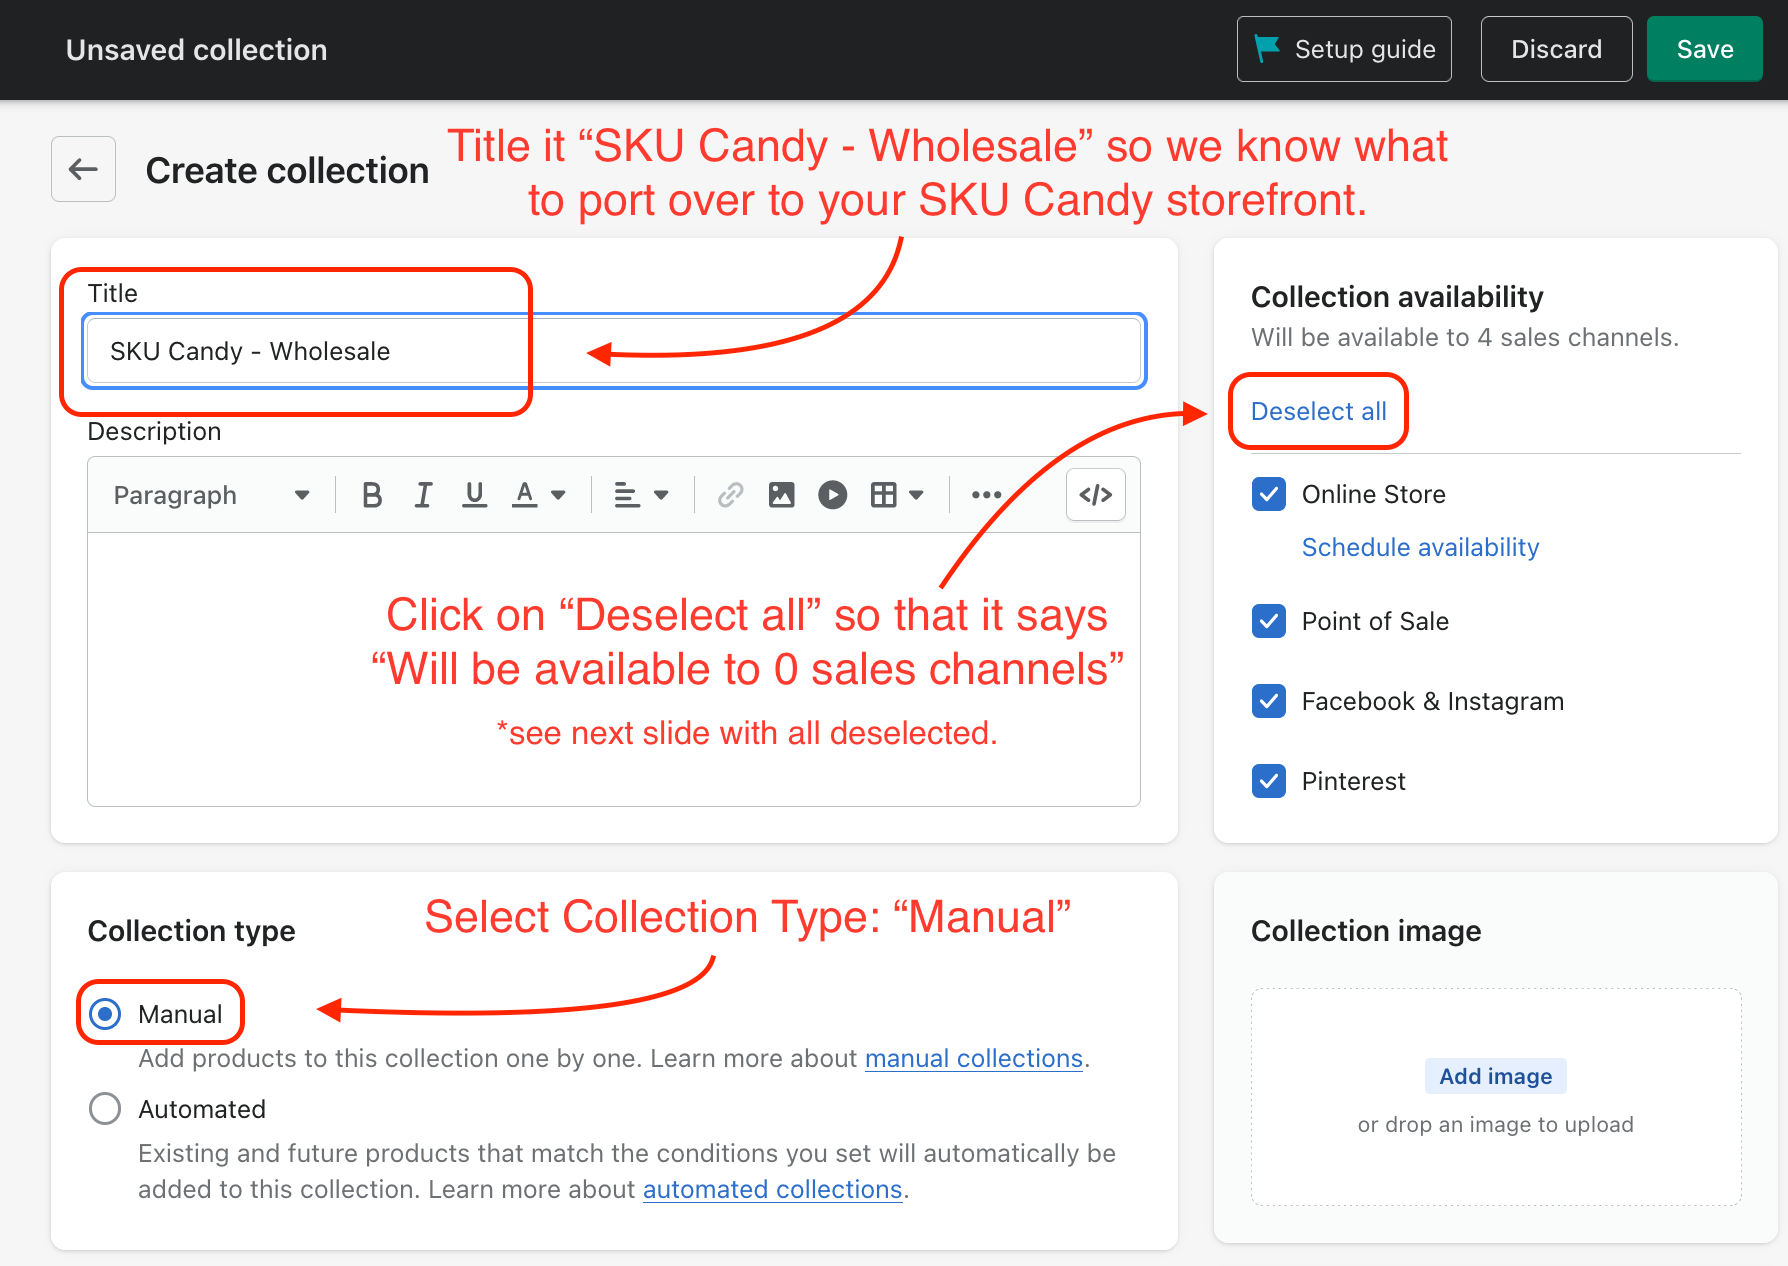Click the Title input field

coord(614,351)
